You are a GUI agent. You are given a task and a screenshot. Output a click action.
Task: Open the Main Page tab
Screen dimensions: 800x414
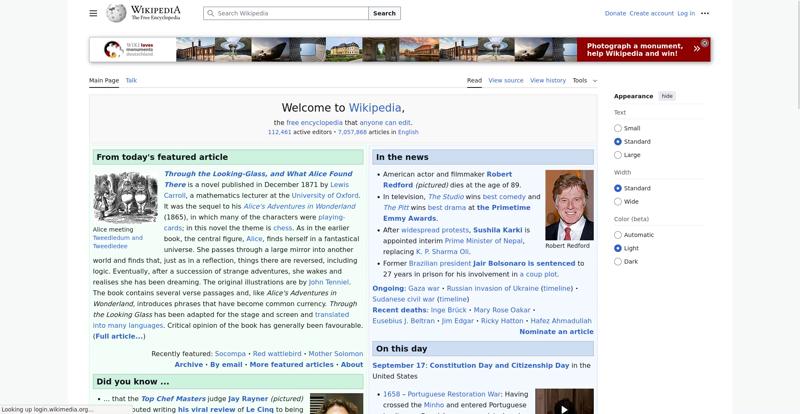pyautogui.click(x=104, y=80)
